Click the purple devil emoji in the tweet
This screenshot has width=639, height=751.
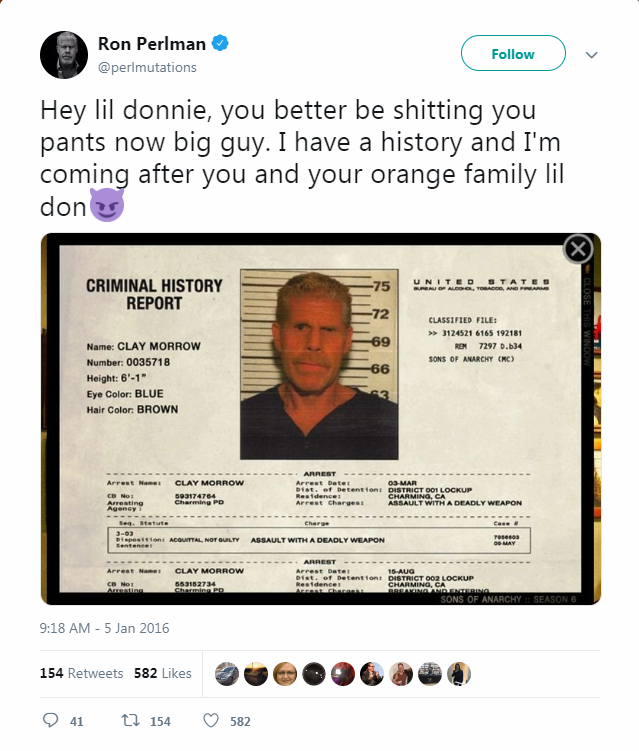(x=106, y=205)
